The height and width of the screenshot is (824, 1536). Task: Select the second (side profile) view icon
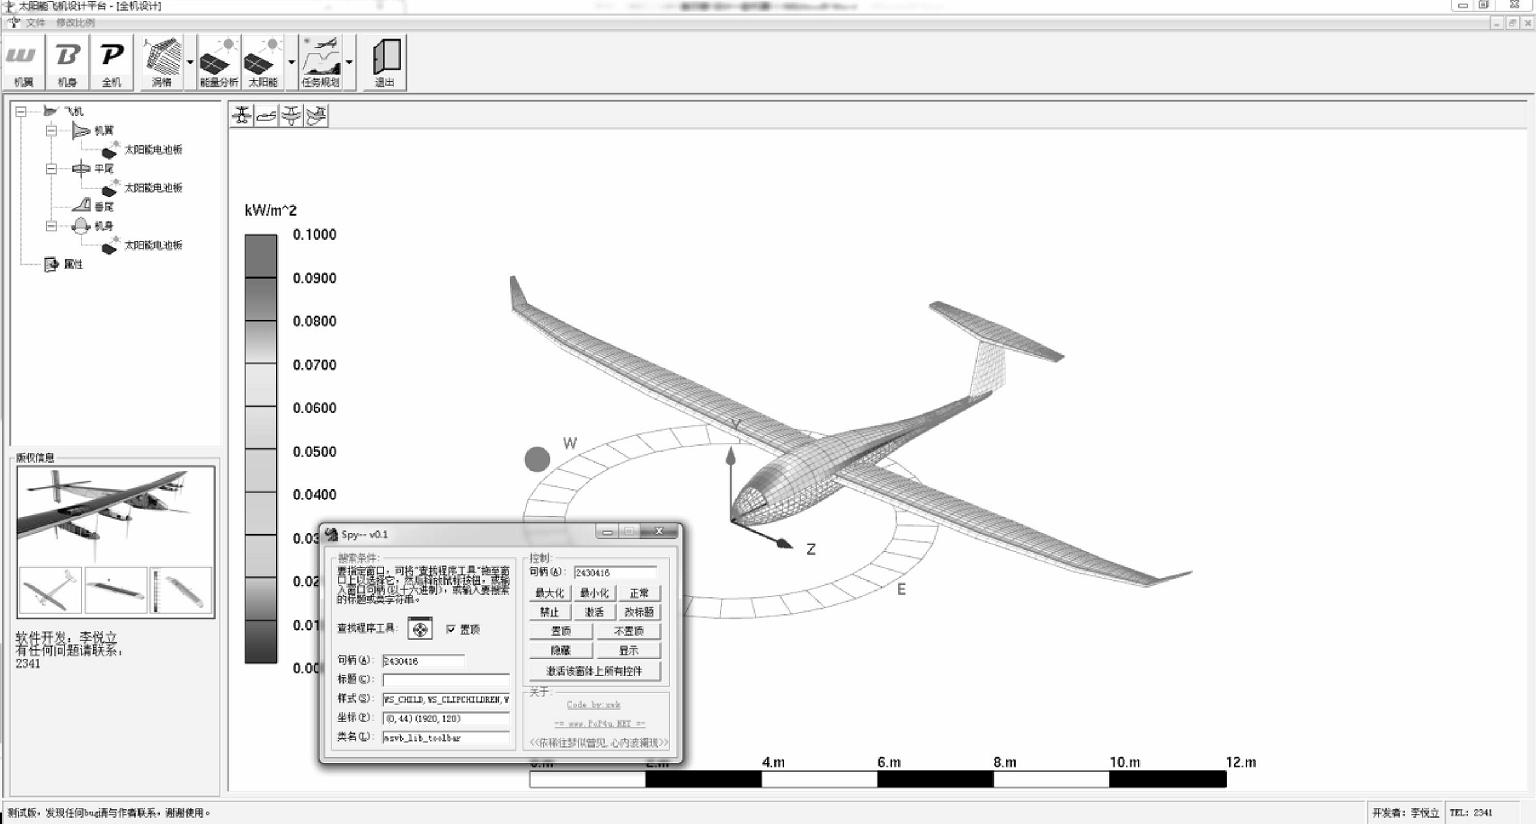coord(266,116)
